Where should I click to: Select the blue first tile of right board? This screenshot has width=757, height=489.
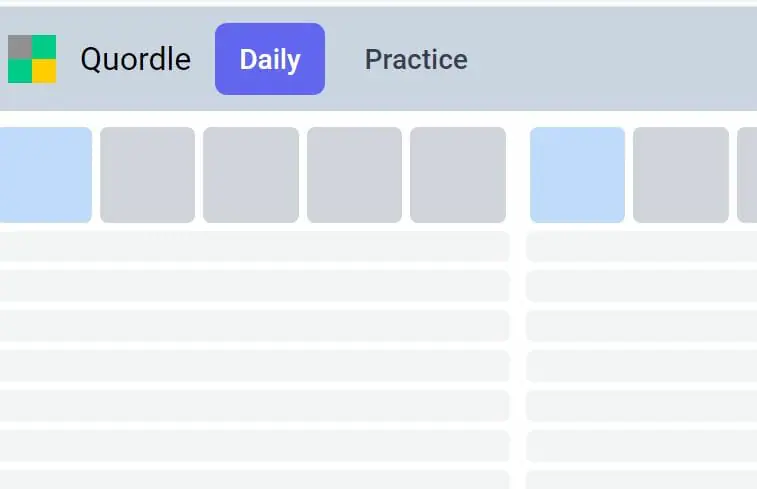577,175
